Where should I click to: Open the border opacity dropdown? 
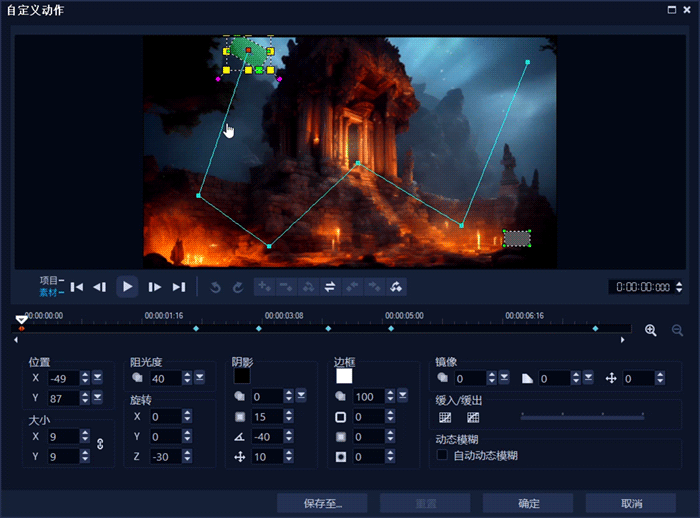(403, 396)
